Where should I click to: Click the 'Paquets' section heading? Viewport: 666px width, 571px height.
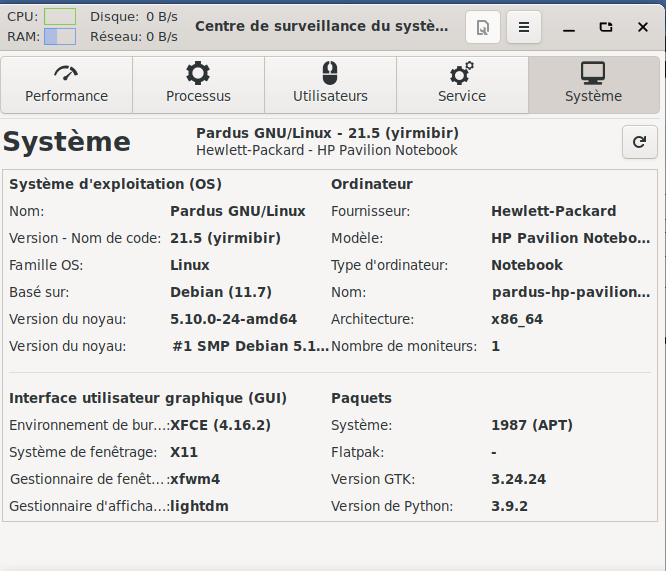(361, 399)
